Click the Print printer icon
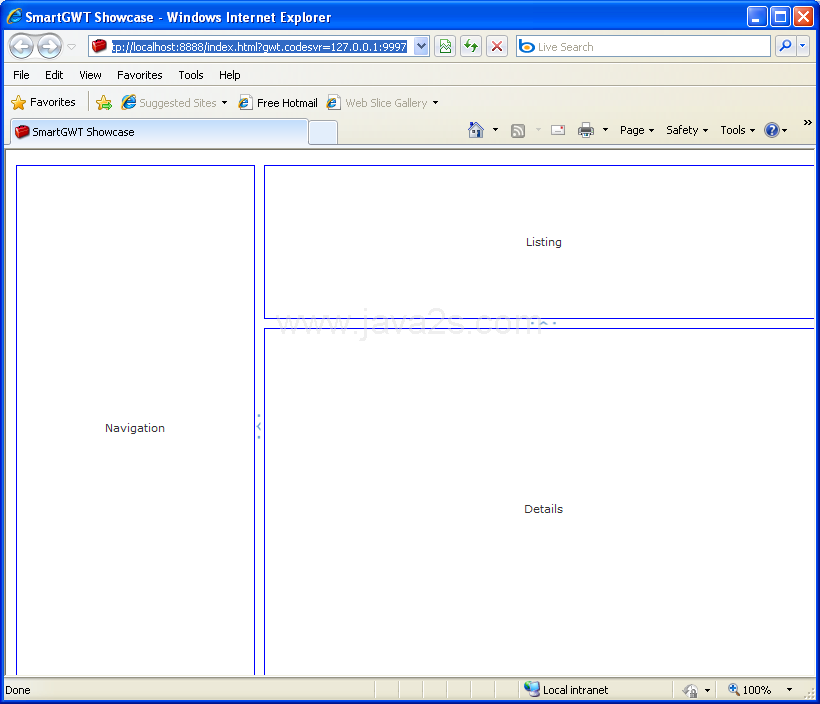820x704 pixels. (x=586, y=130)
